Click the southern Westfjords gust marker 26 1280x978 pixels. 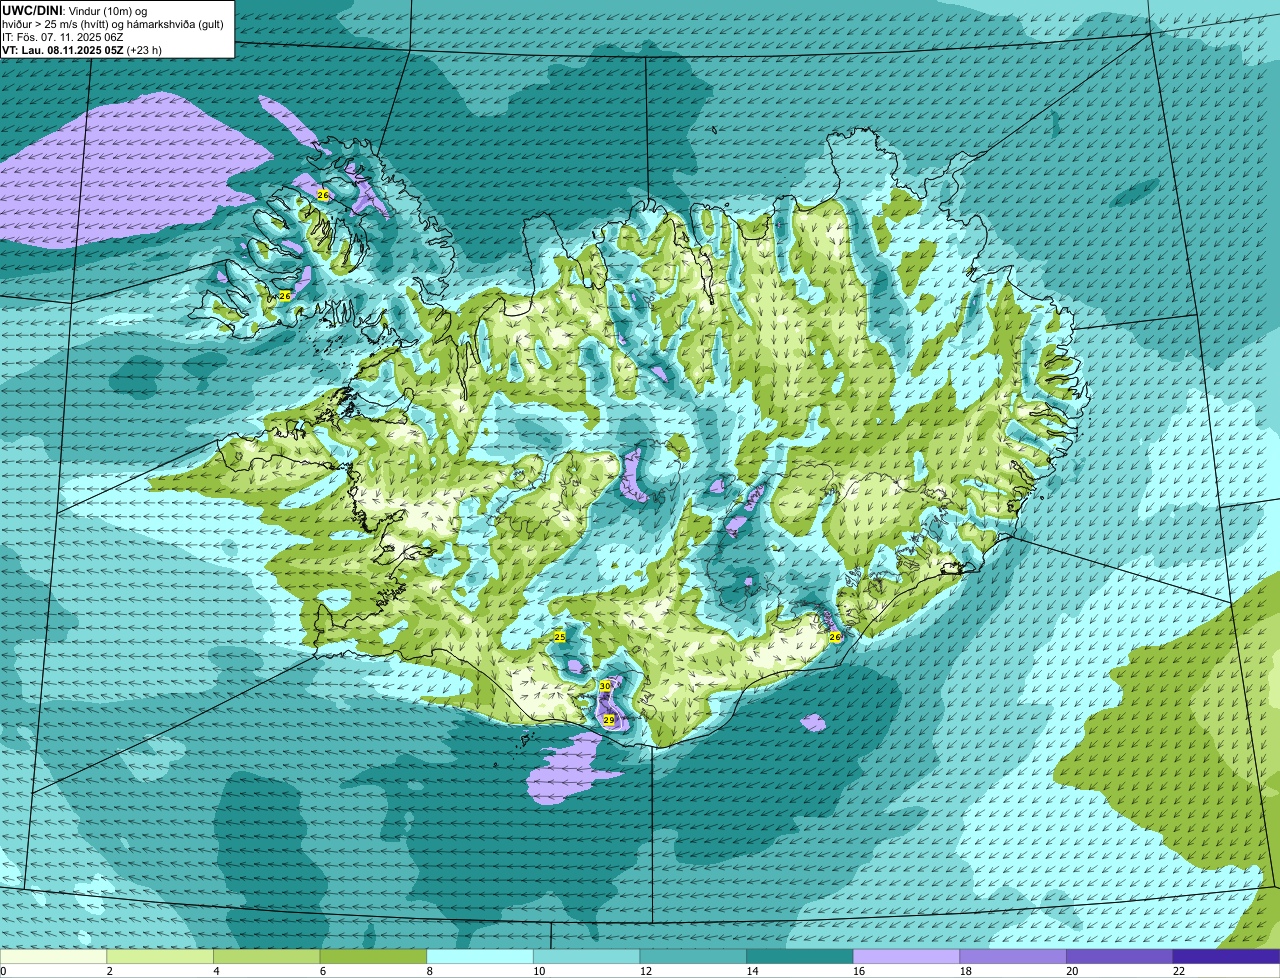coord(284,296)
